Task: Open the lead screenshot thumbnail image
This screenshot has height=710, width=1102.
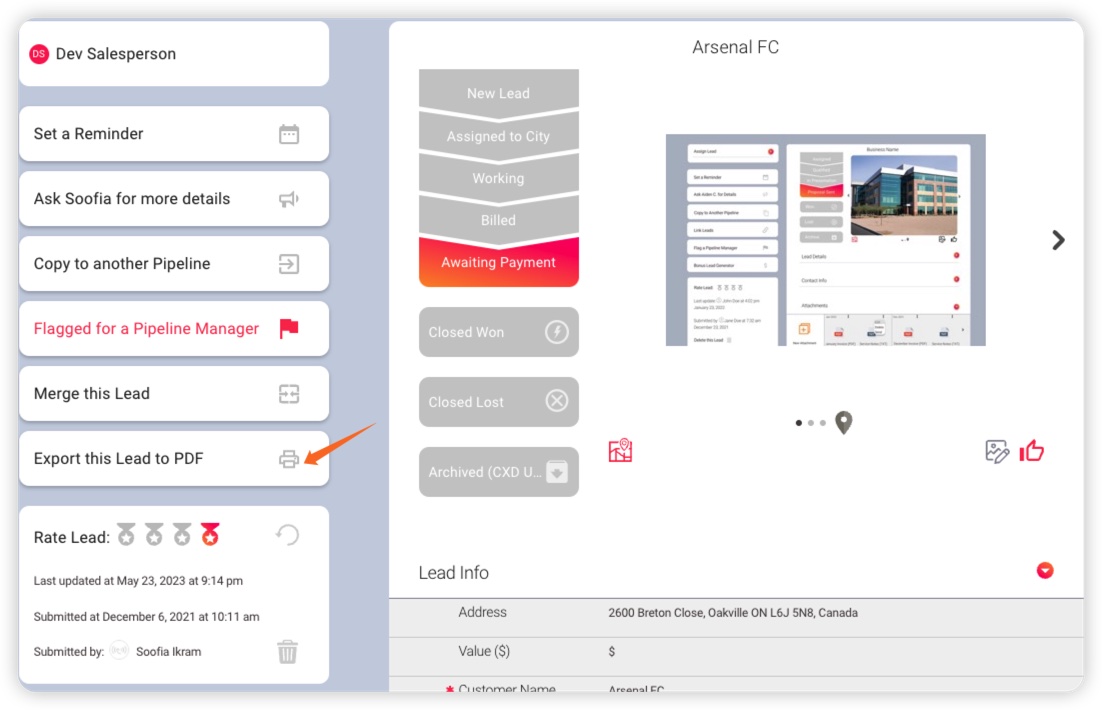Action: (825, 240)
